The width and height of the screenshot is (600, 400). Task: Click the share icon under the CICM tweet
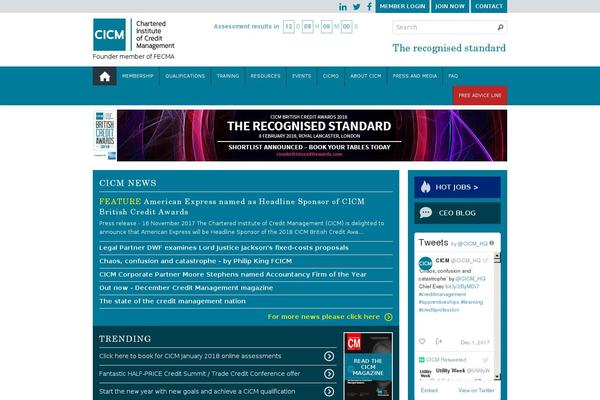coord(439,341)
